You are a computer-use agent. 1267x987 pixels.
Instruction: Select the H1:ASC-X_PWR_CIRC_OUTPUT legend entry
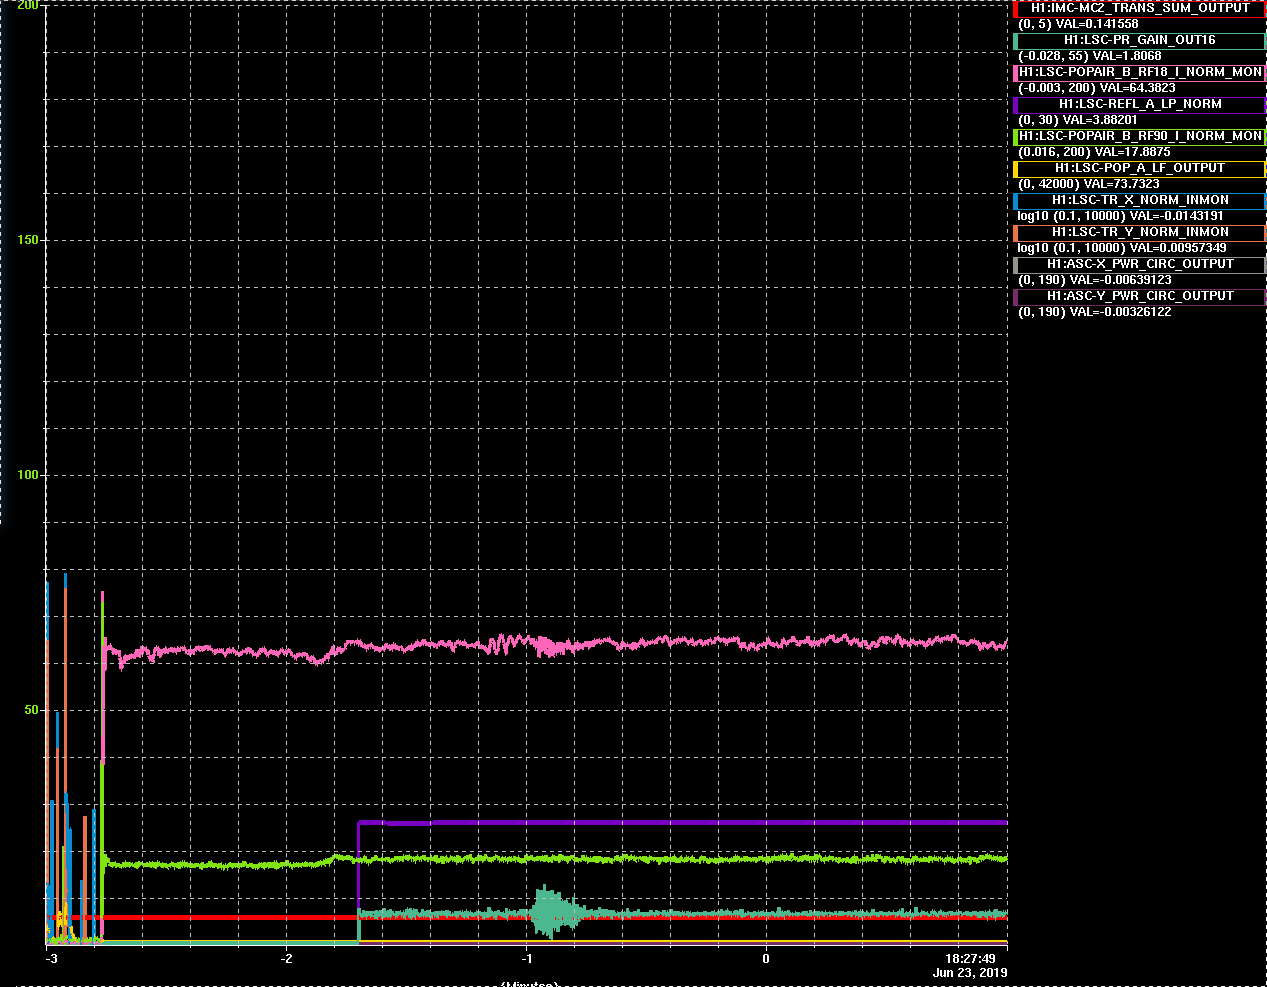1139,264
